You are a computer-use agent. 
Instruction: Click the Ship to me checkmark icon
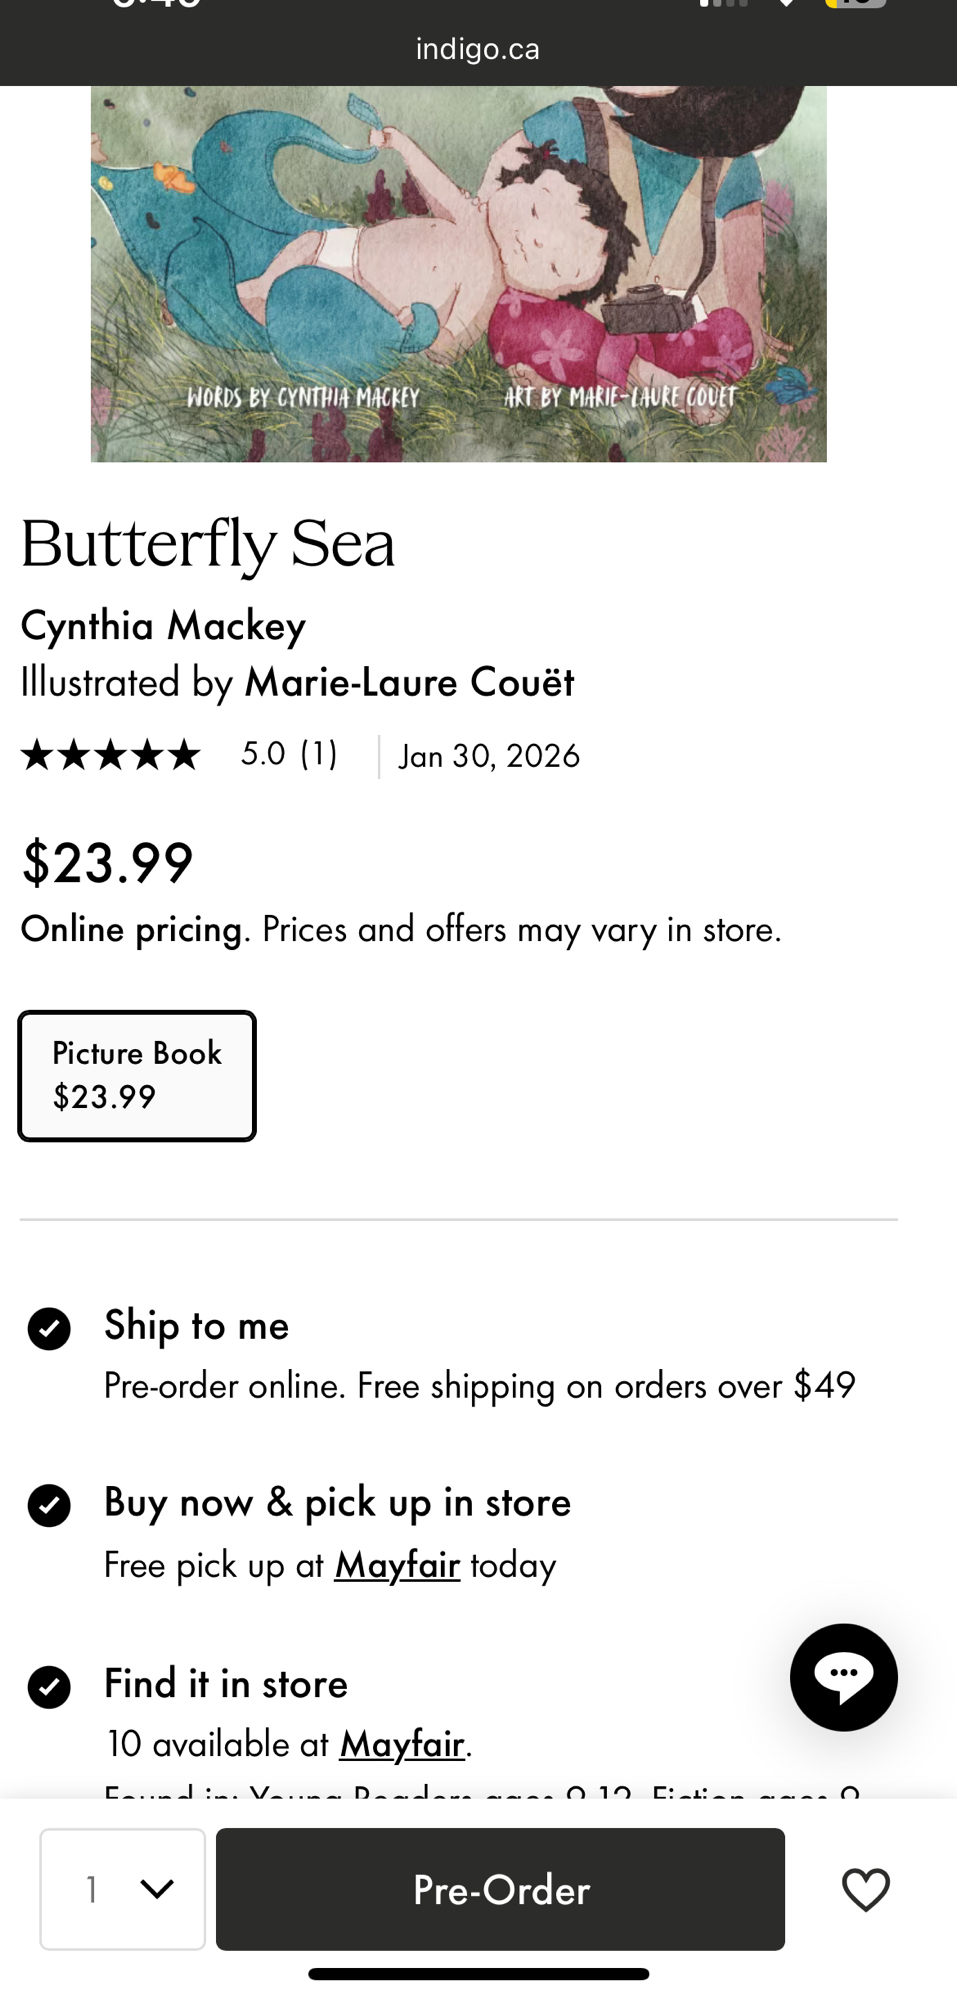49,1329
